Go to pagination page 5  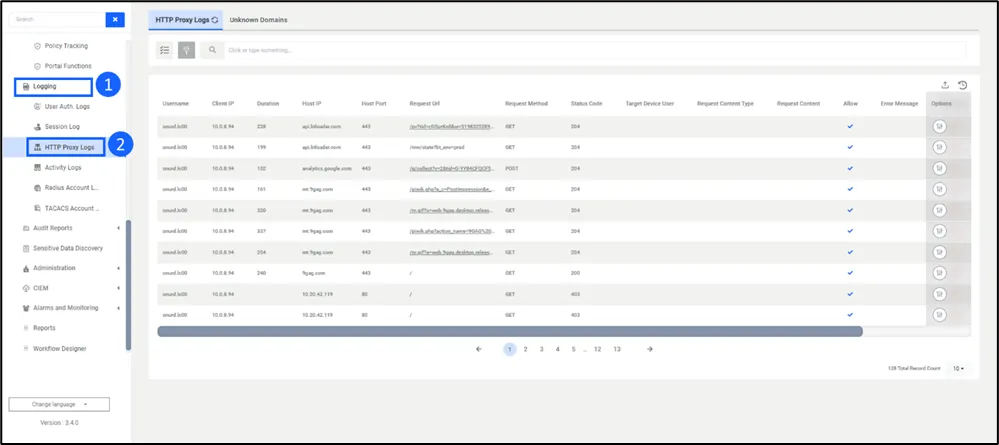(573, 349)
